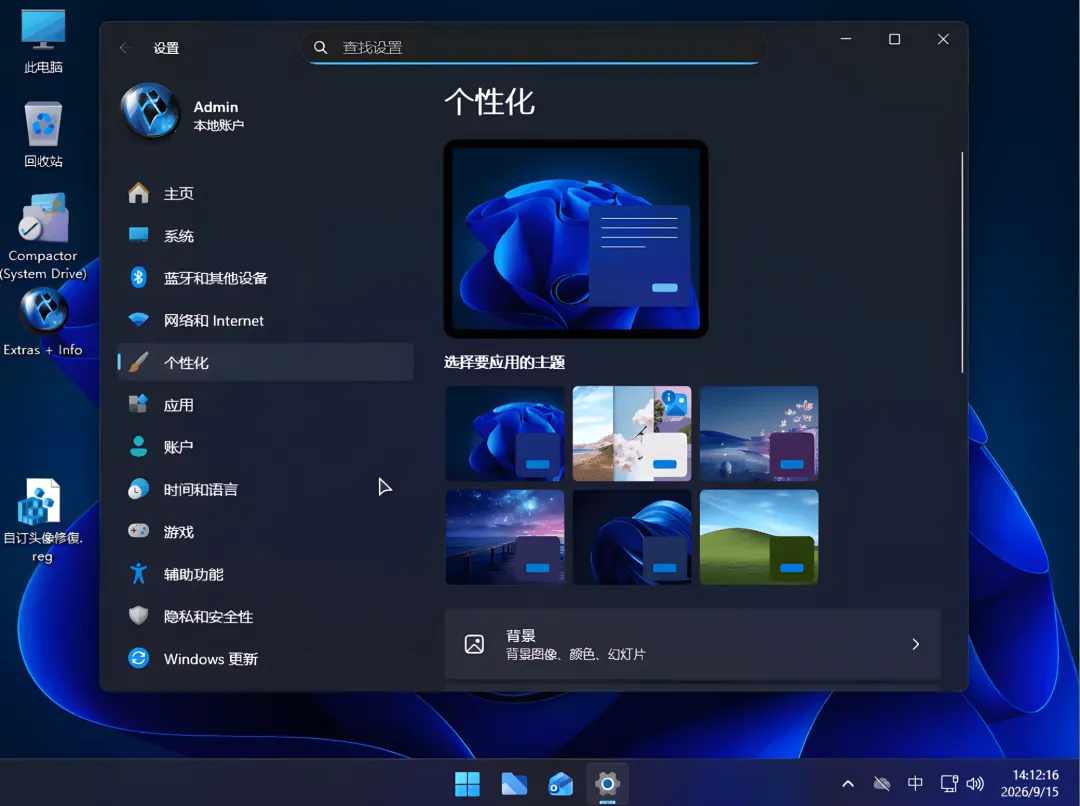Select 蓝牙和其他设备 in the sidebar

point(266,278)
